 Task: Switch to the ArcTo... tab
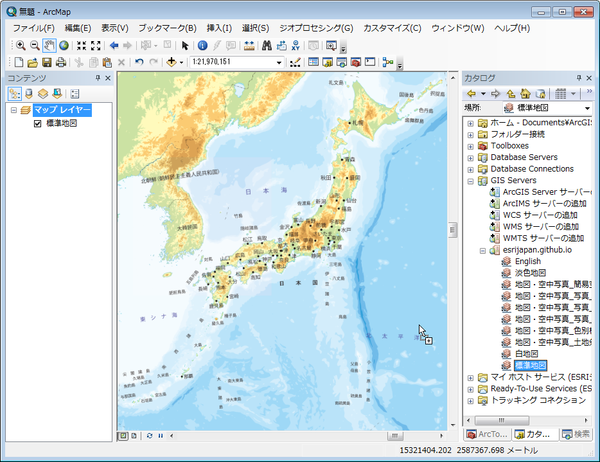pyautogui.click(x=488, y=434)
